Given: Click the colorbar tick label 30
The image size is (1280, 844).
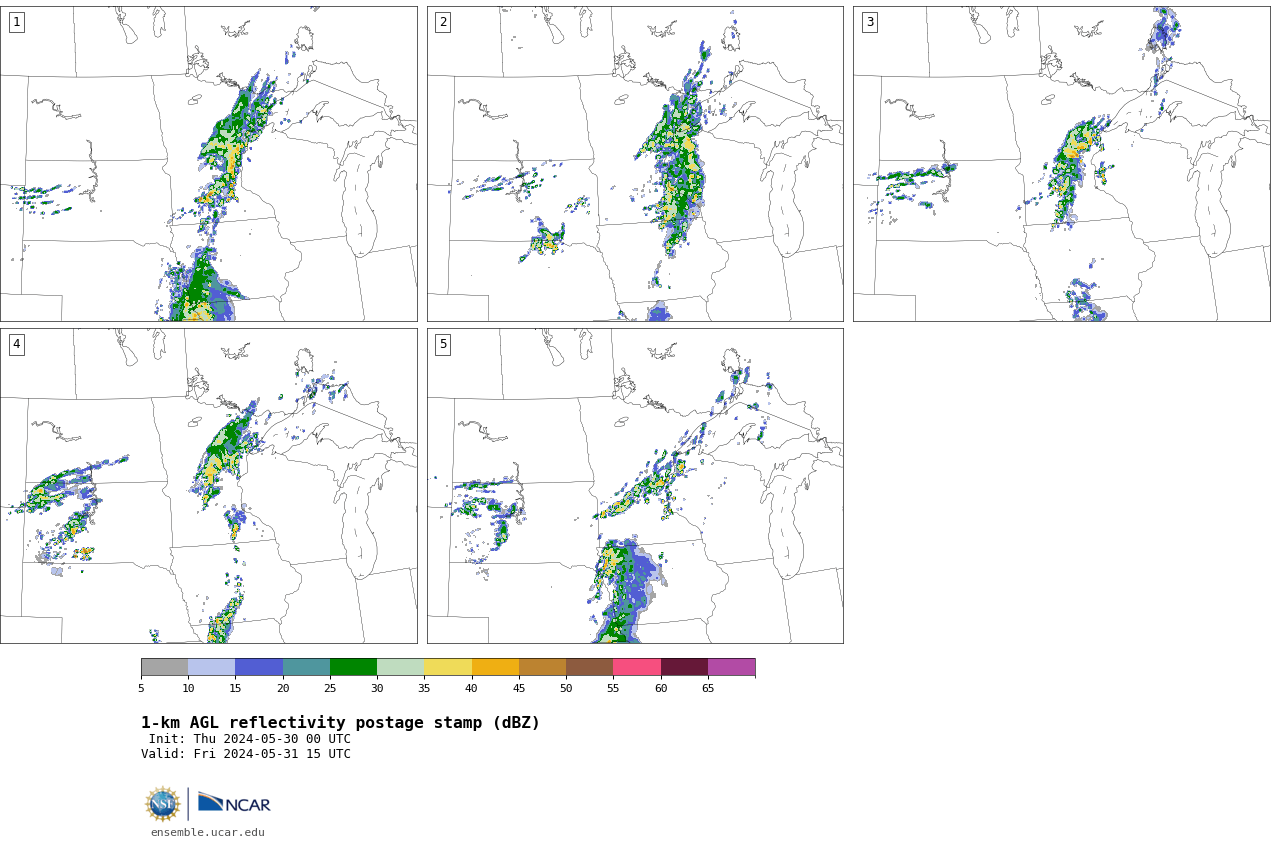Looking at the screenshot, I should (377, 688).
